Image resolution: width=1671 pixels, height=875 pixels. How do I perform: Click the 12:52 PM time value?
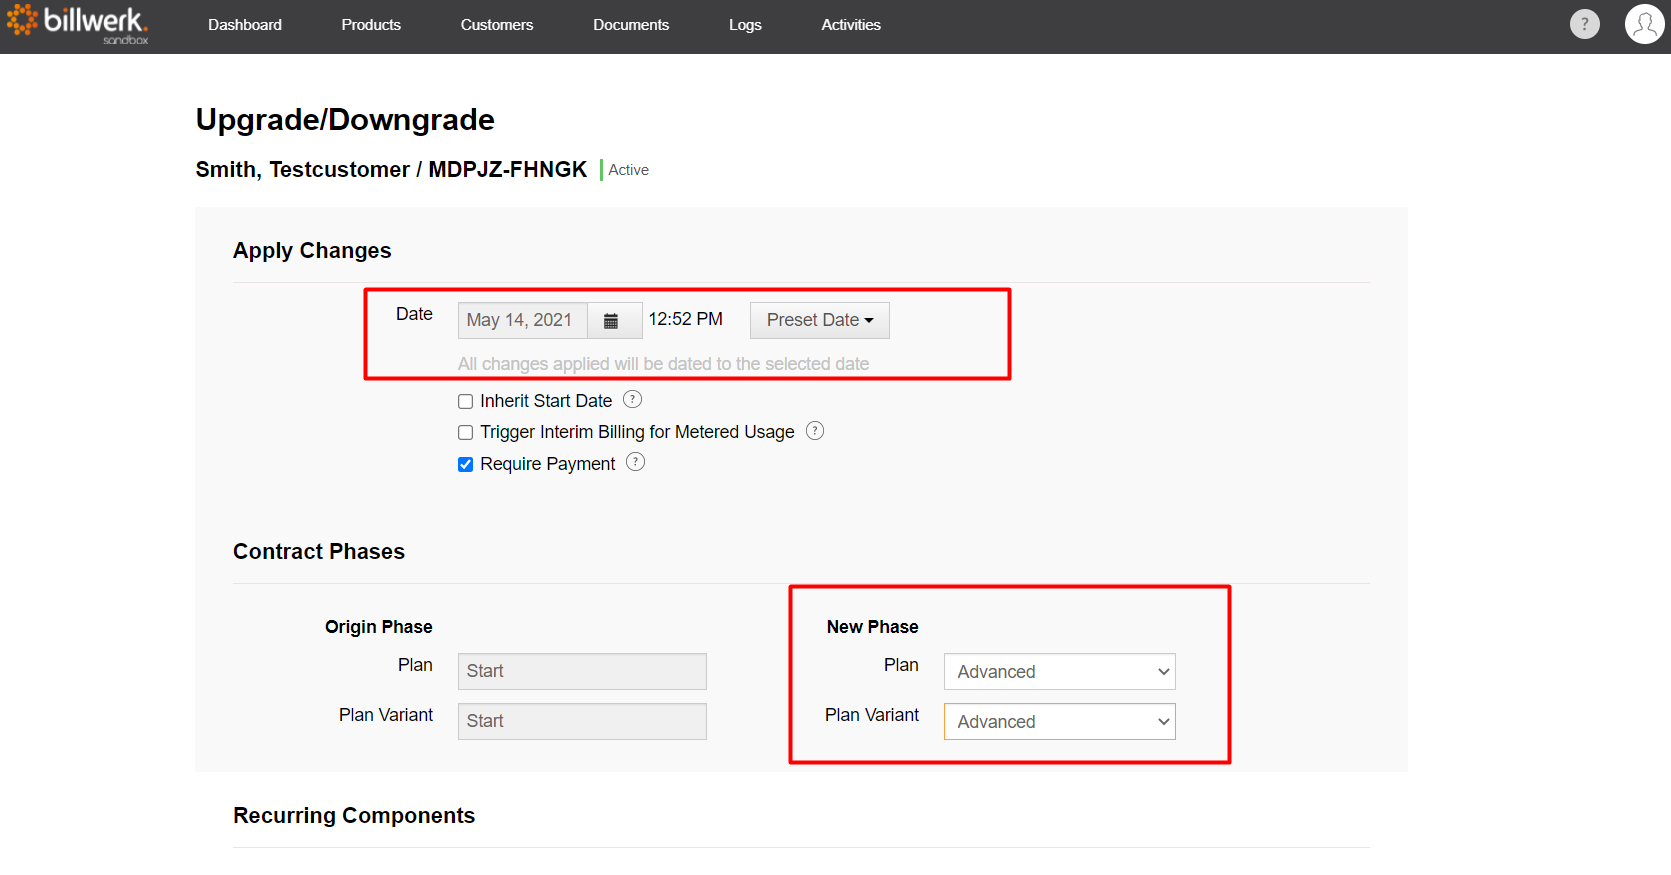click(686, 319)
